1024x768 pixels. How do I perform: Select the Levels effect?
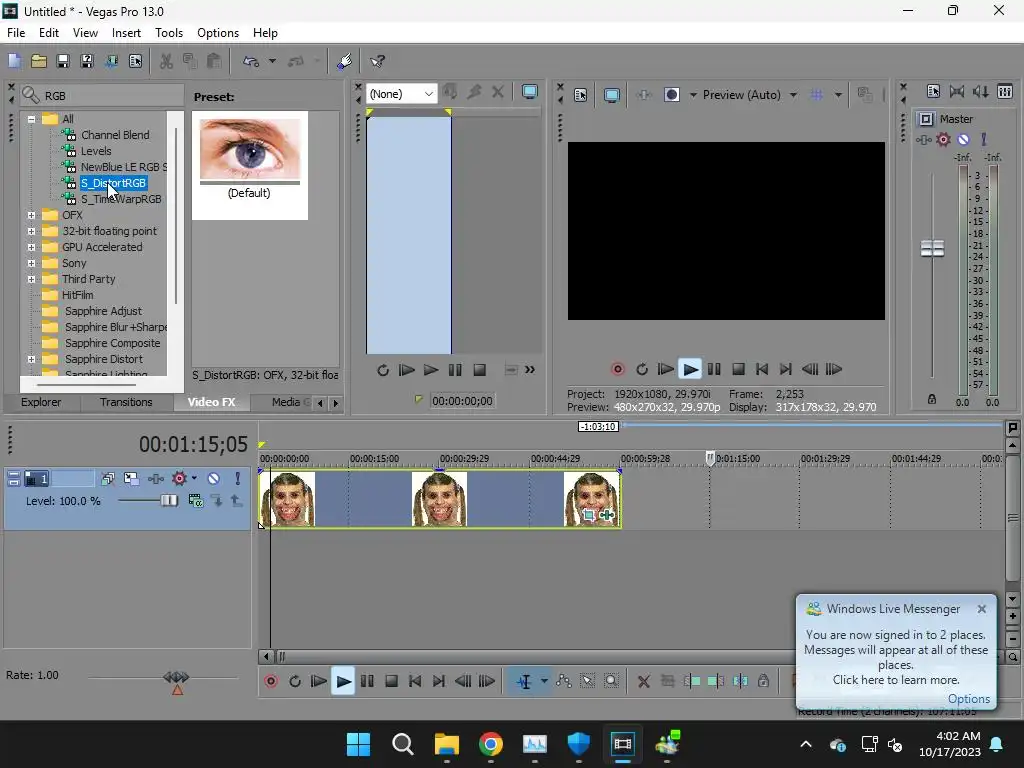pyautogui.click(x=96, y=151)
